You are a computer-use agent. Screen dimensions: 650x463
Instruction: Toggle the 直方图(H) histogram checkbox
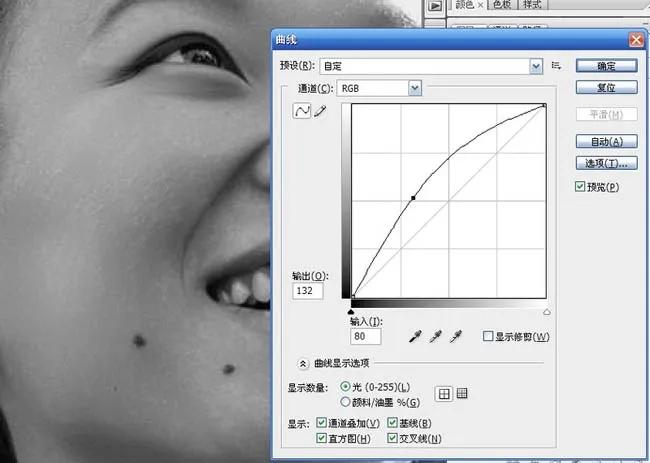coord(321,438)
